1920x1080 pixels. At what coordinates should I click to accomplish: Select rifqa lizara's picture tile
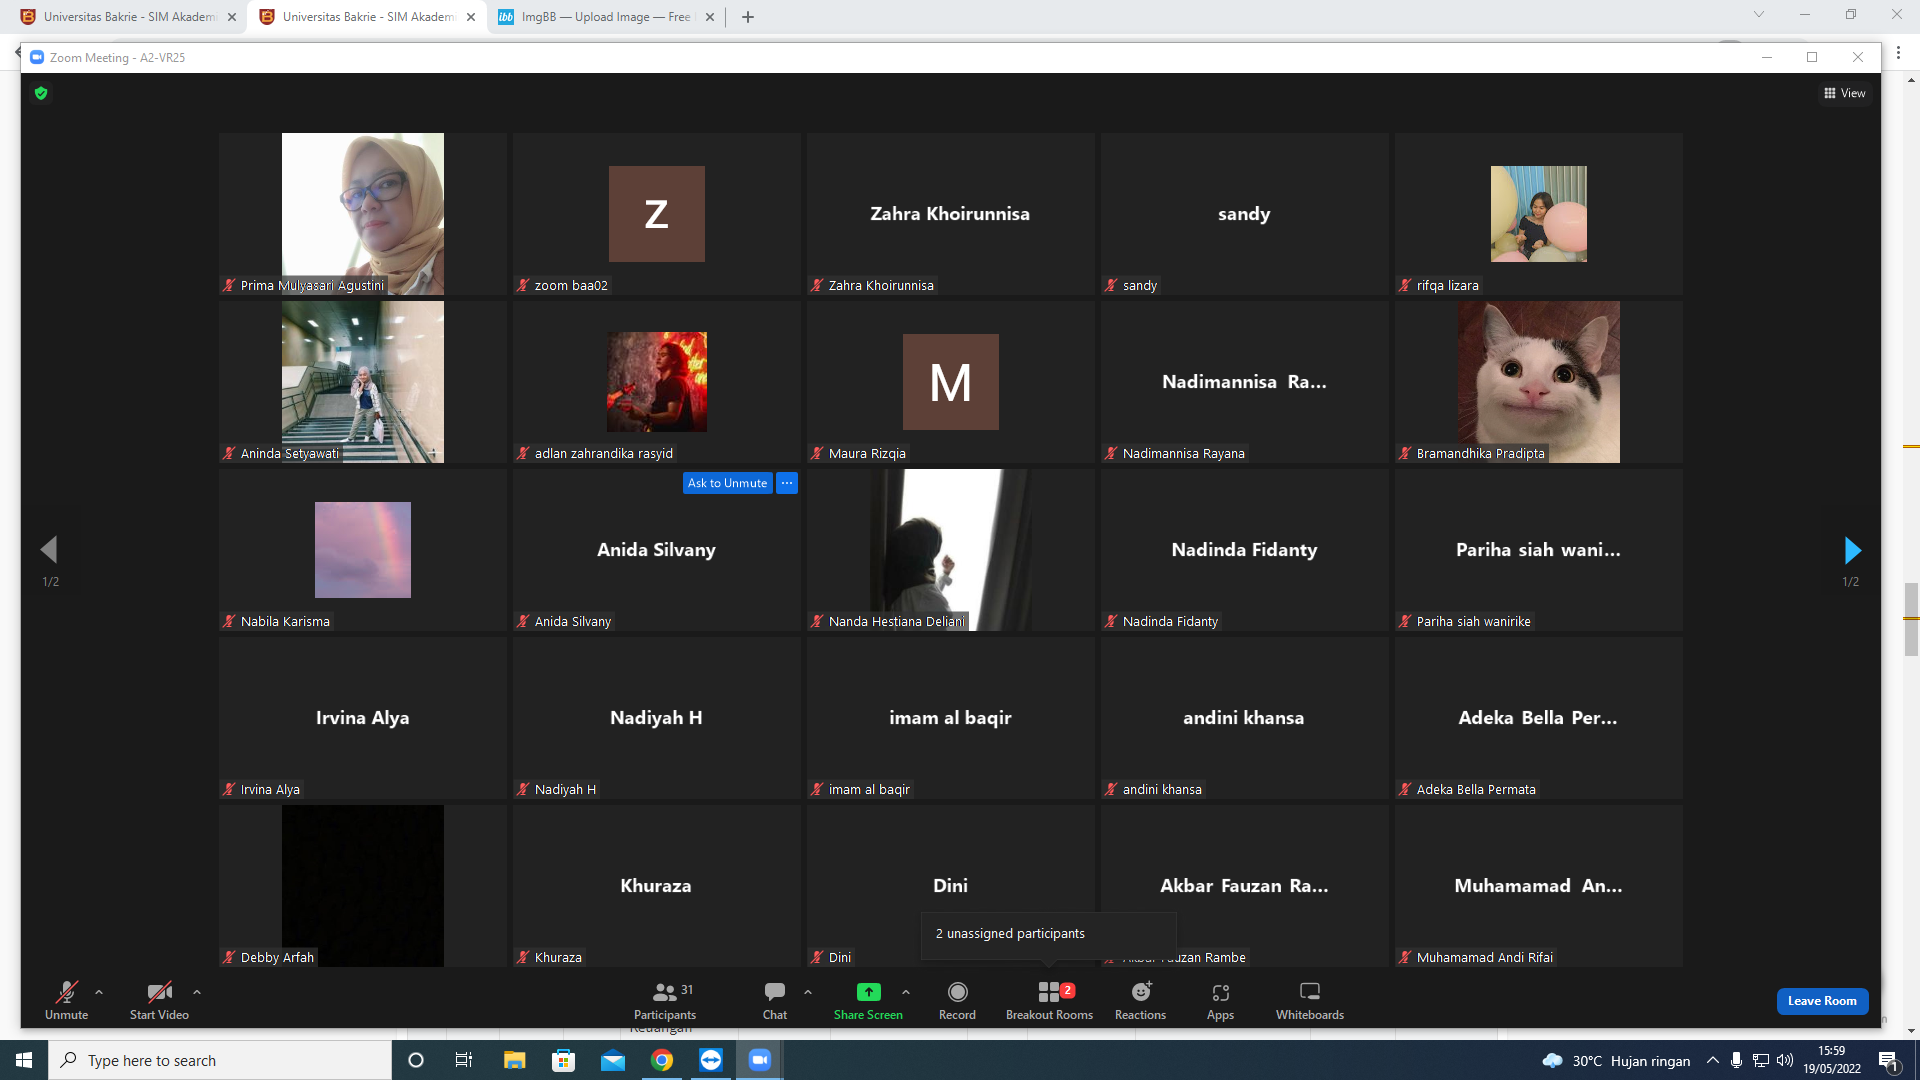tap(1539, 214)
